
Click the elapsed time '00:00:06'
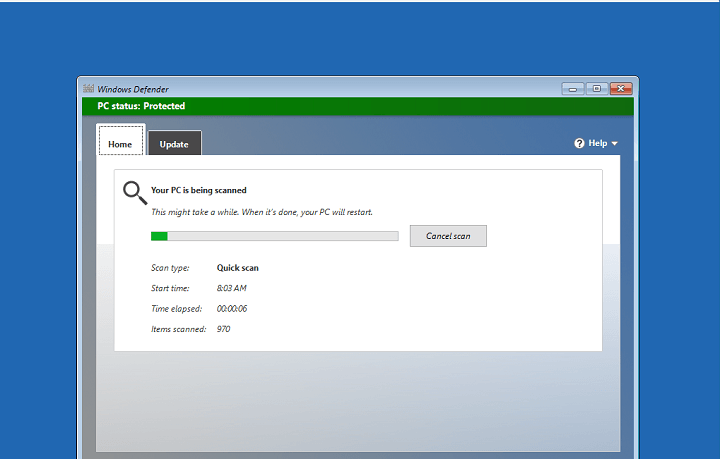click(x=232, y=308)
